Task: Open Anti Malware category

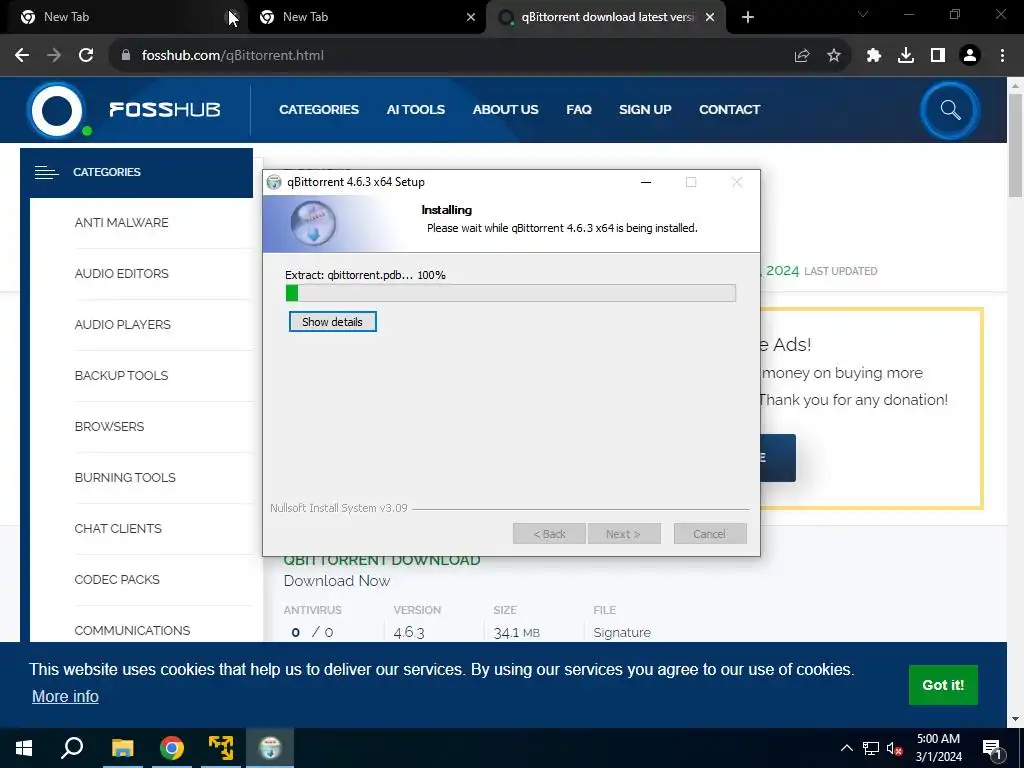Action: point(121,223)
